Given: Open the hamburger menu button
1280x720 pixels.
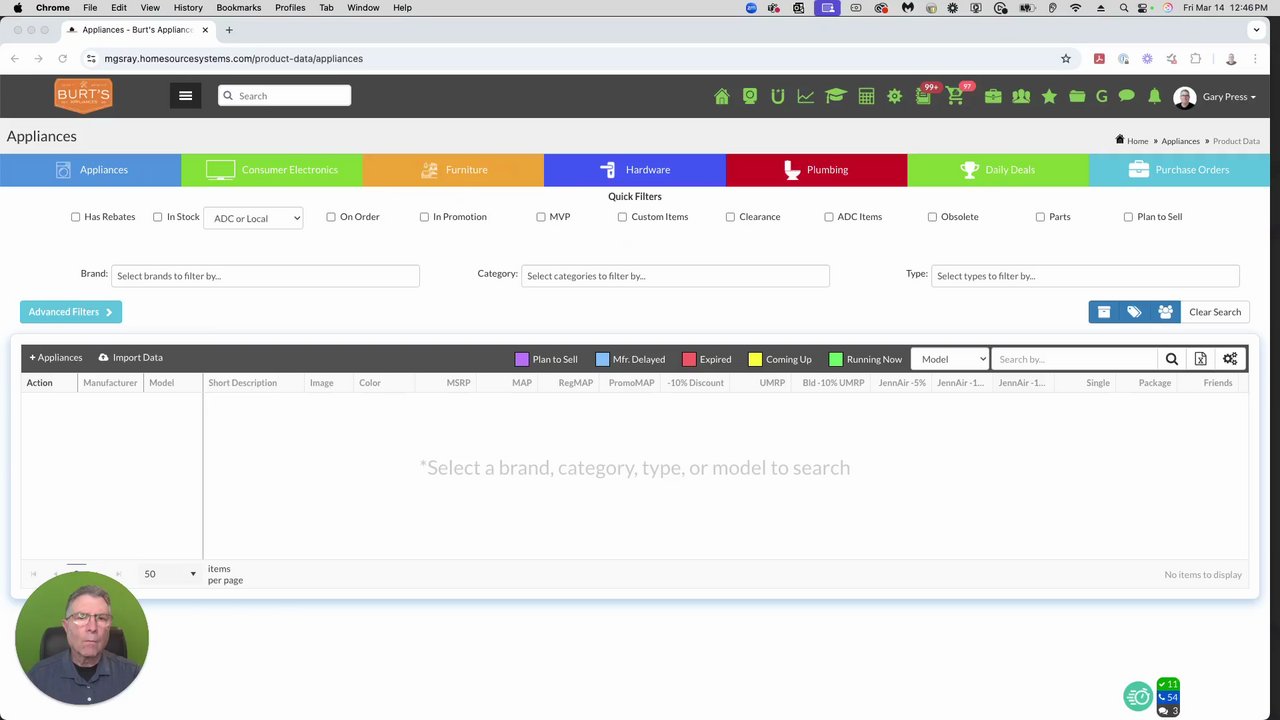Looking at the screenshot, I should click(x=185, y=96).
